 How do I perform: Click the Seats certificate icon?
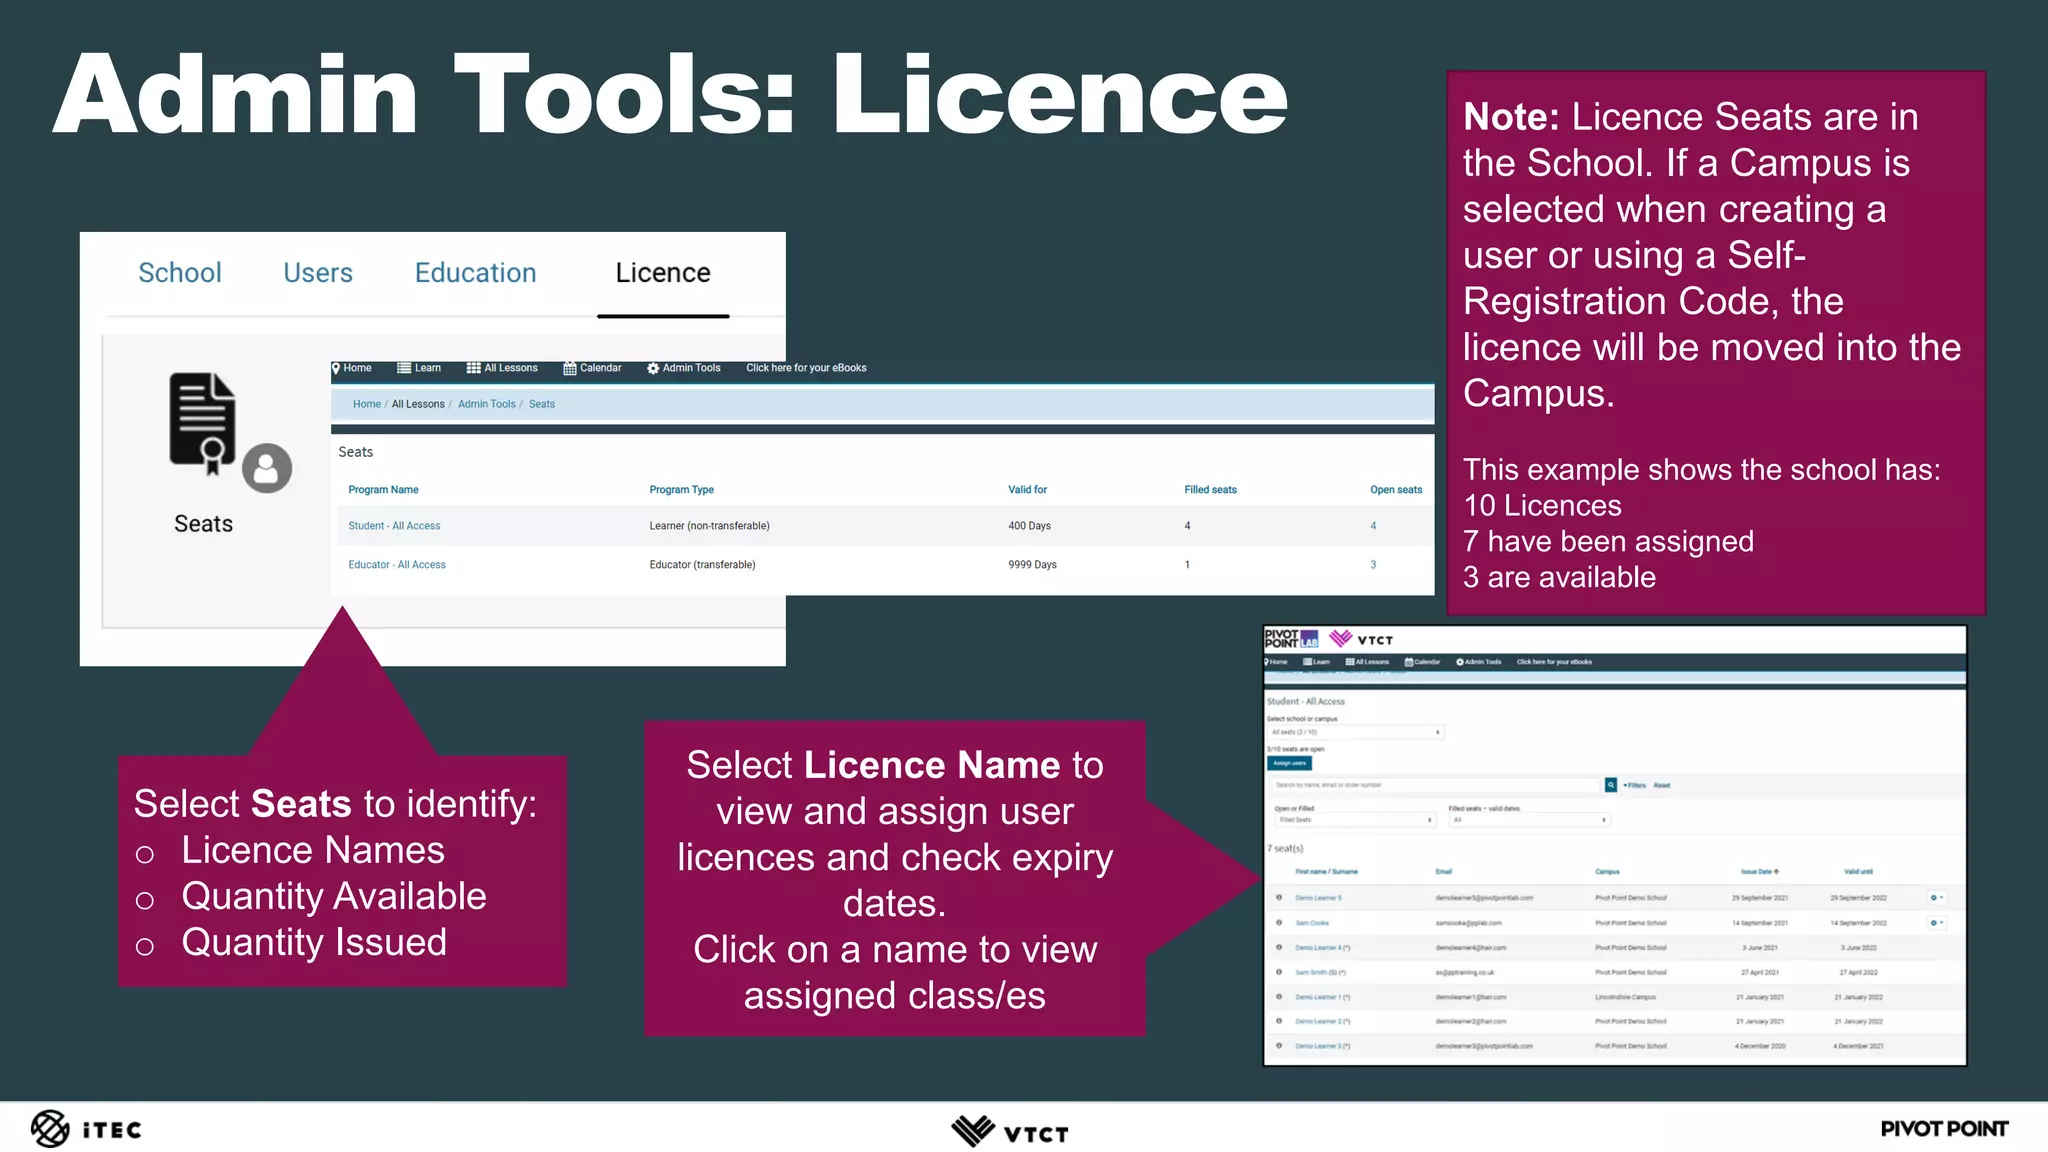[x=204, y=419]
